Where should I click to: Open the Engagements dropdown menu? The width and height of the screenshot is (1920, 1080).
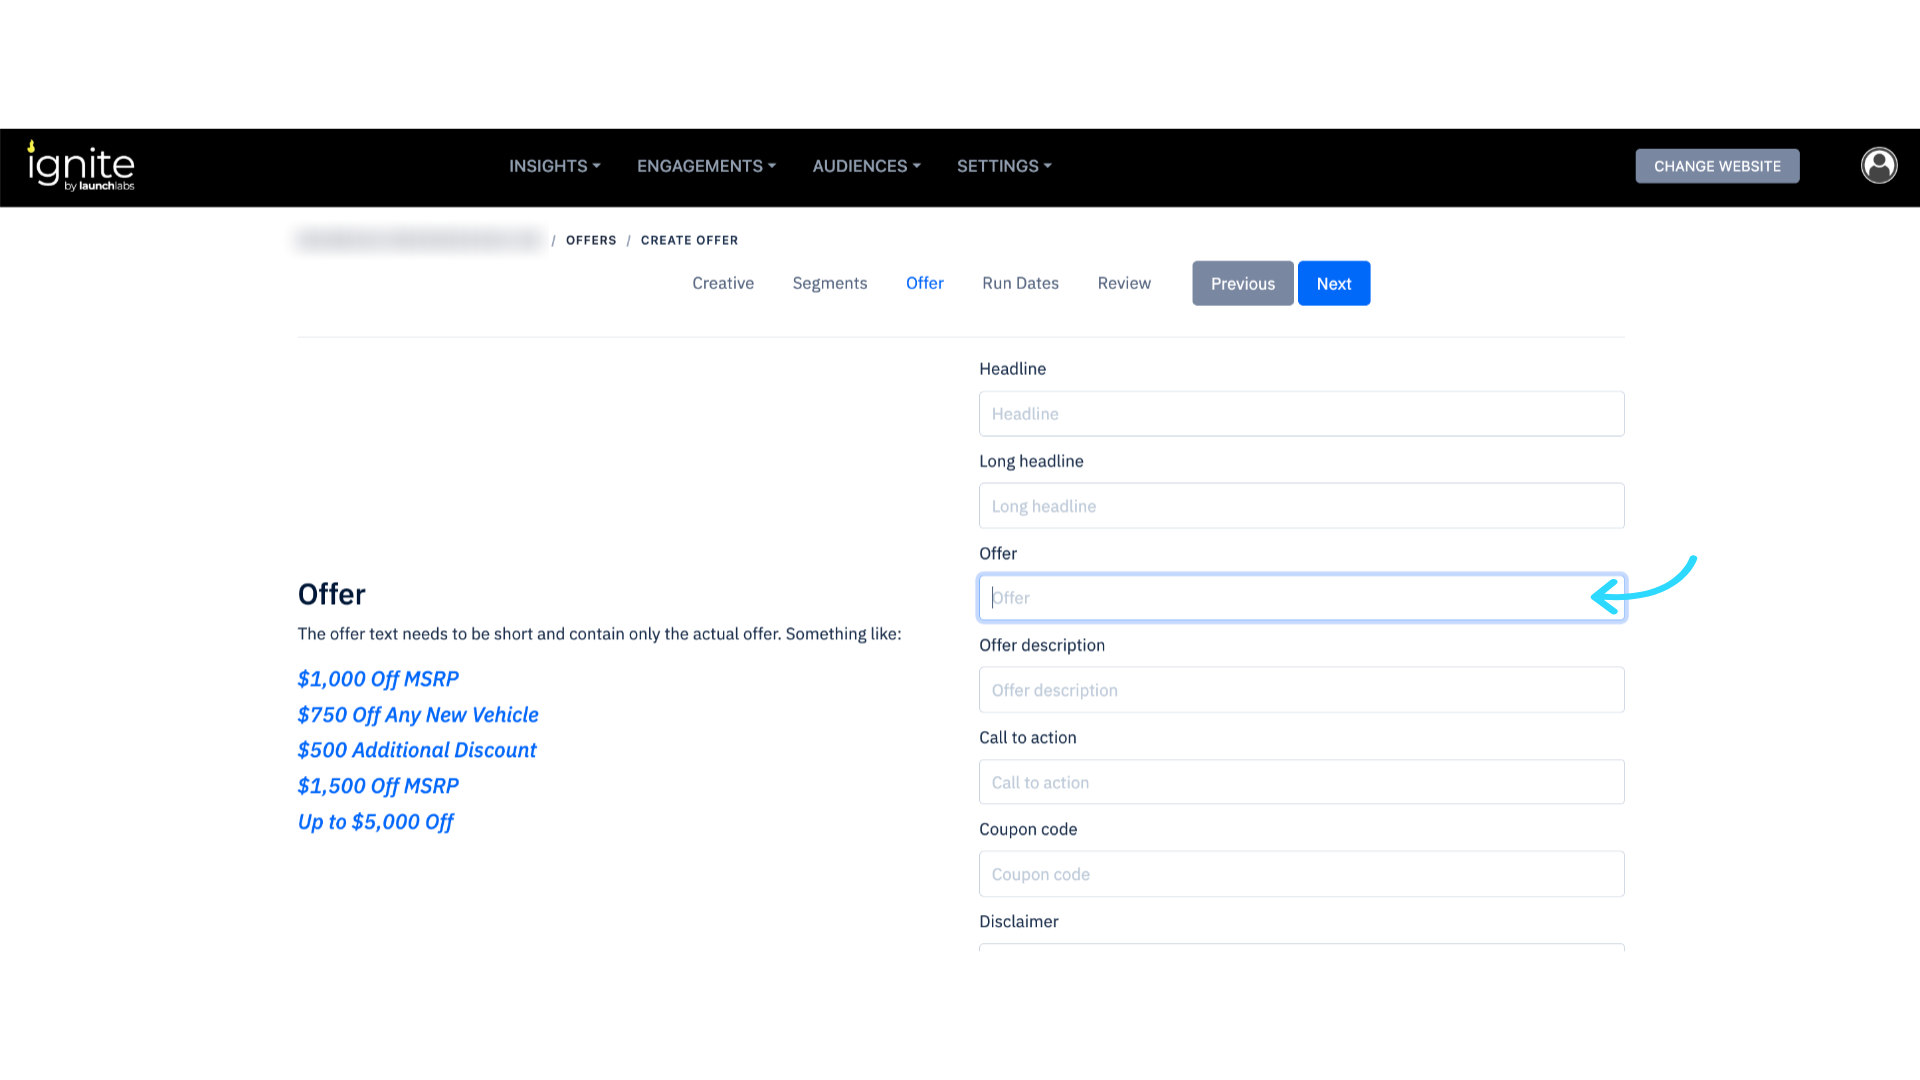tap(706, 166)
